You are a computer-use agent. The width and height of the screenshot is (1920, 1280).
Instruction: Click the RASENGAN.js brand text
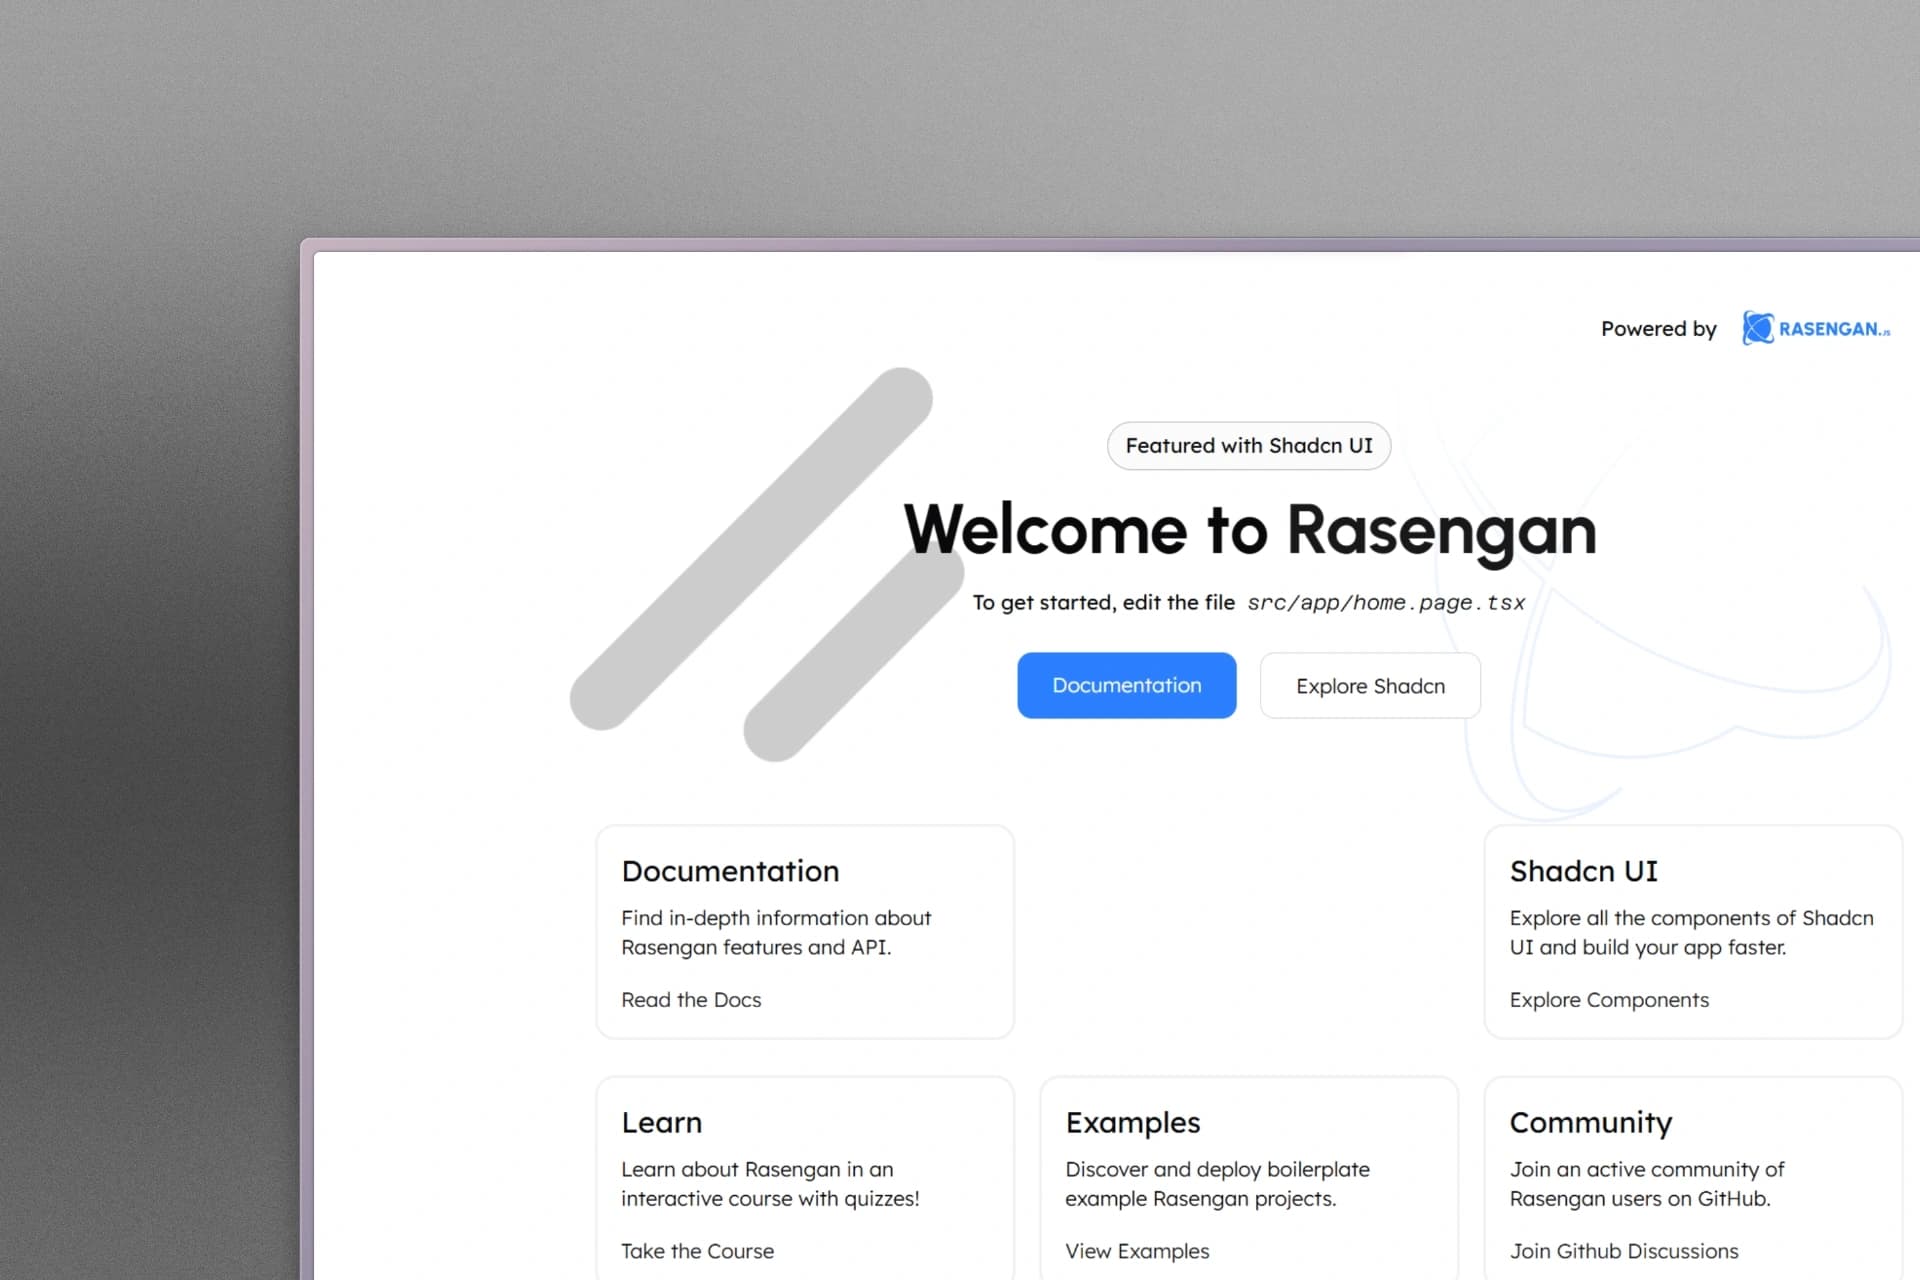pos(1833,329)
